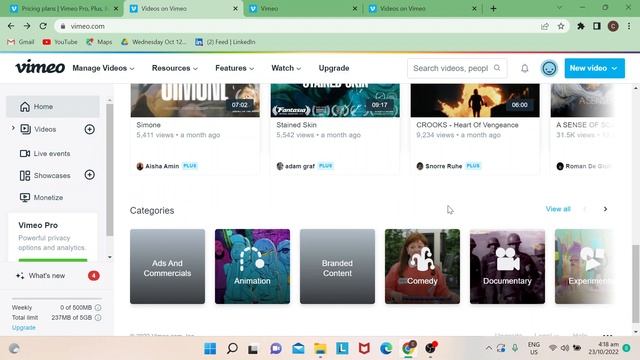This screenshot has height=360, width=640.
Task: Open the Experimental category tile
Action: 584,267
